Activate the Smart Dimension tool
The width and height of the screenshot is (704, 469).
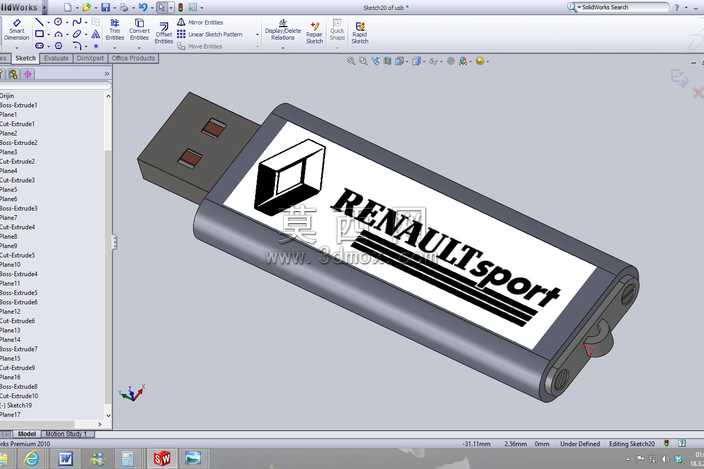16,31
